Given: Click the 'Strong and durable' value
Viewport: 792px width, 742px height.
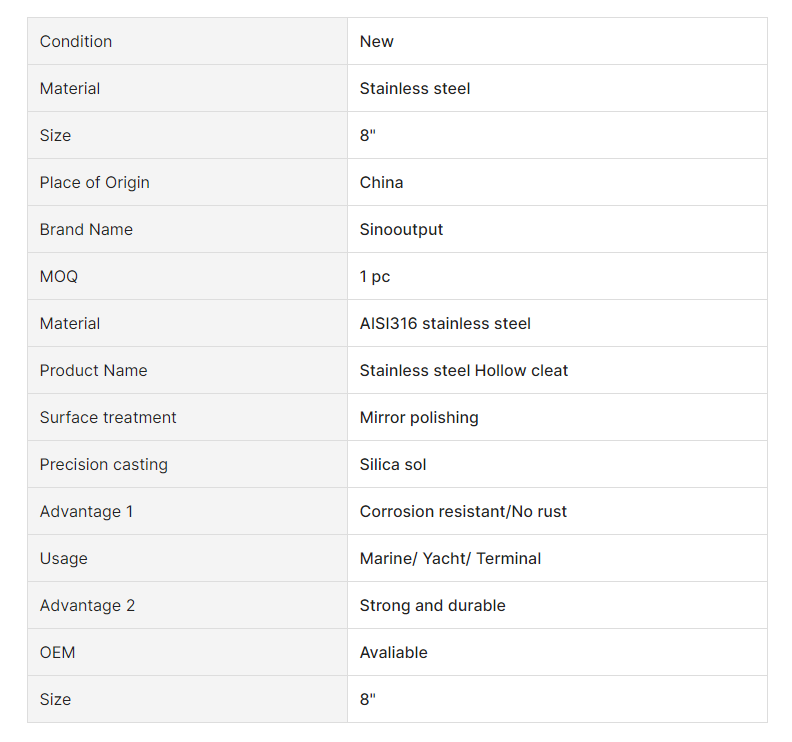Looking at the screenshot, I should tap(433, 605).
